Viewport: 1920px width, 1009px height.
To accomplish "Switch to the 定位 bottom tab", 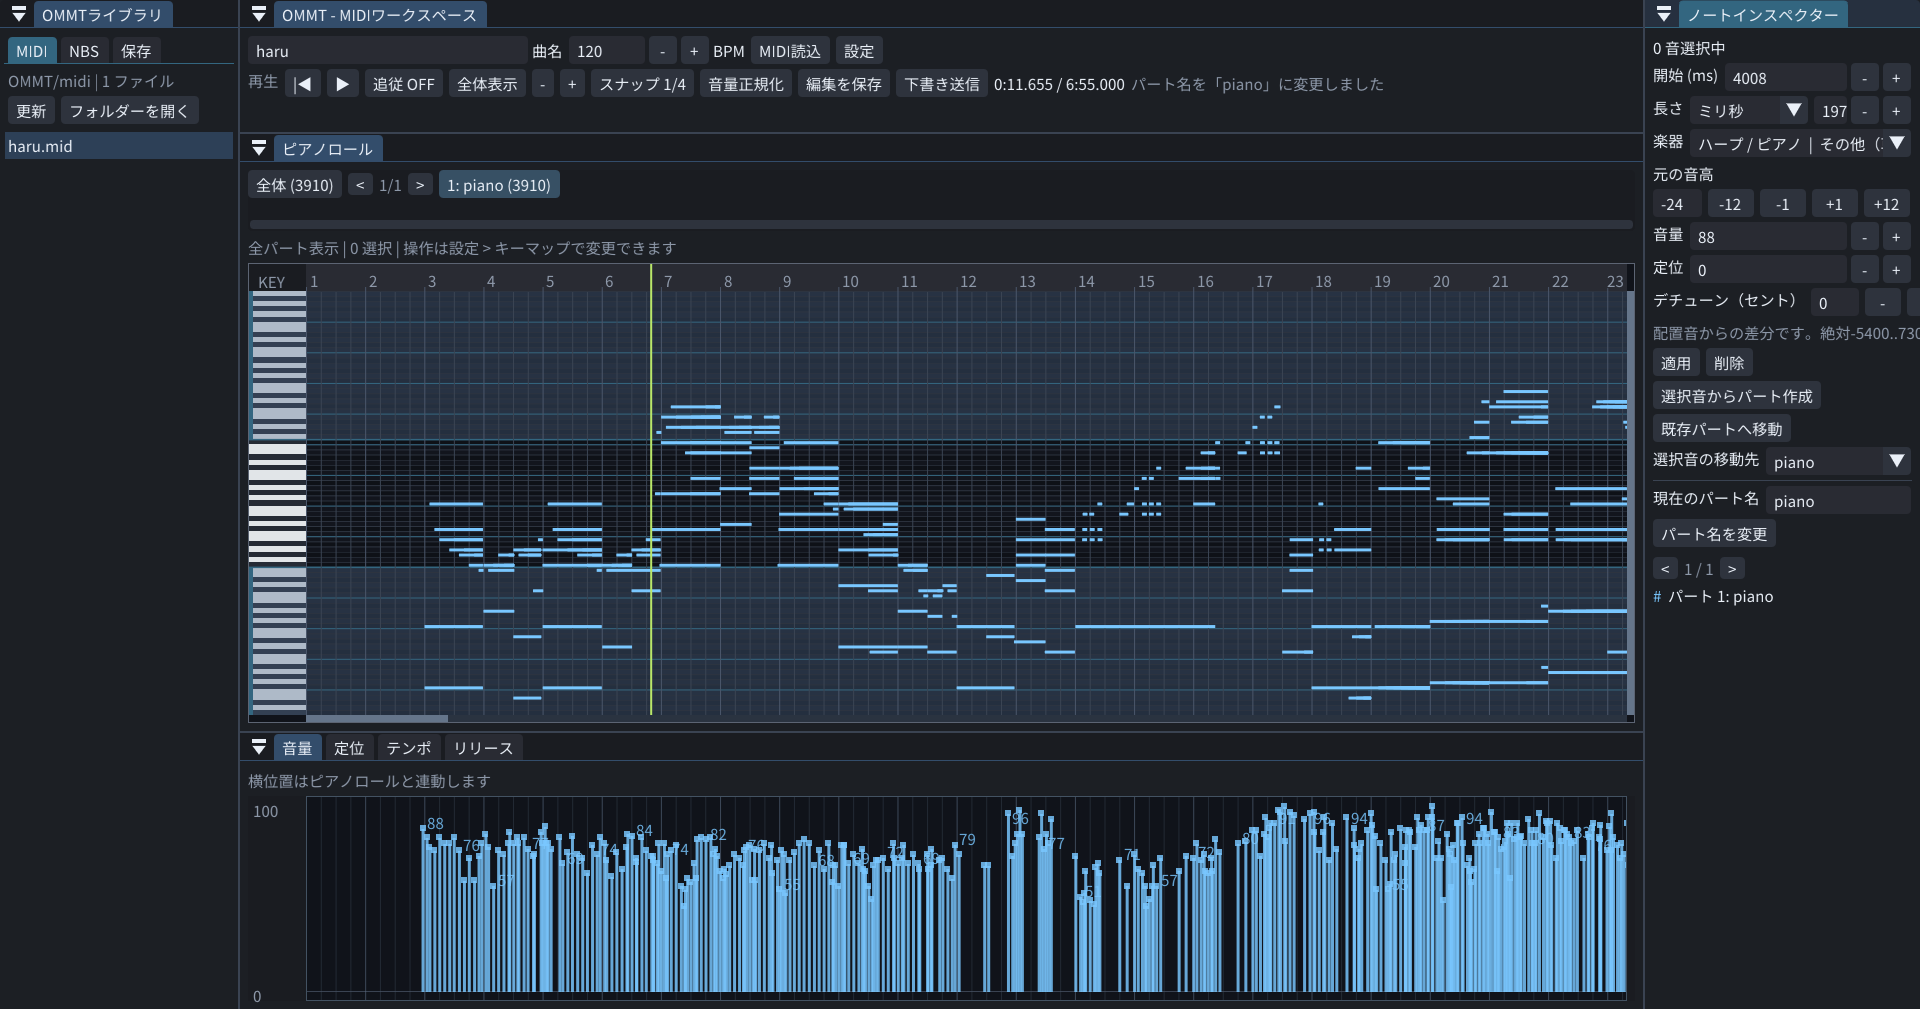I will [x=349, y=748].
